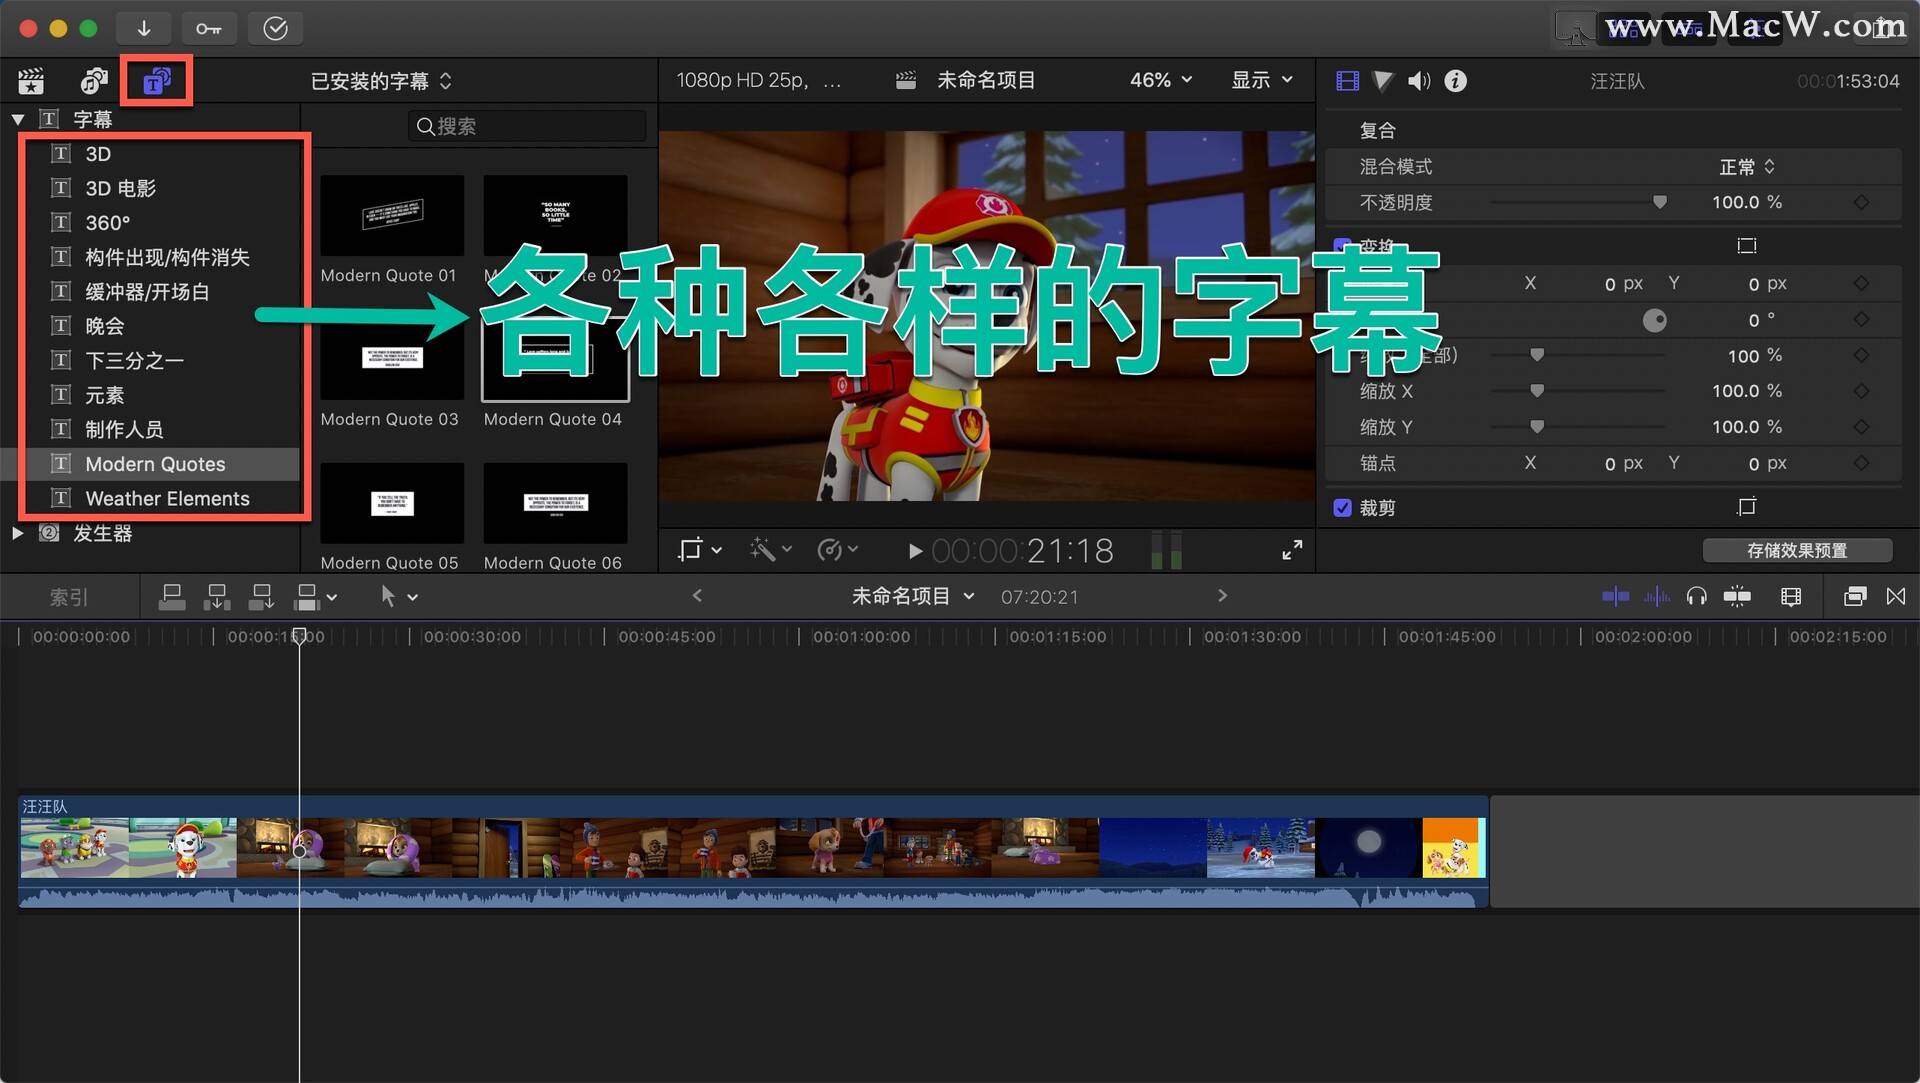Viewport: 1920px width, 1083px height.
Task: Open the 显示 view dropdown
Action: pos(1262,80)
